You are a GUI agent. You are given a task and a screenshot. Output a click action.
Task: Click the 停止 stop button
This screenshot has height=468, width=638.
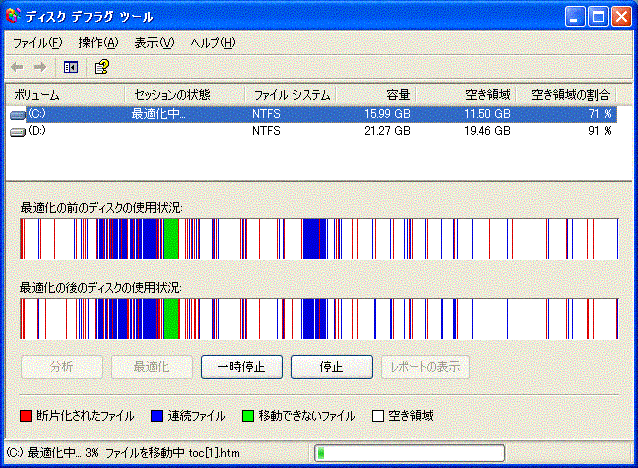click(332, 367)
